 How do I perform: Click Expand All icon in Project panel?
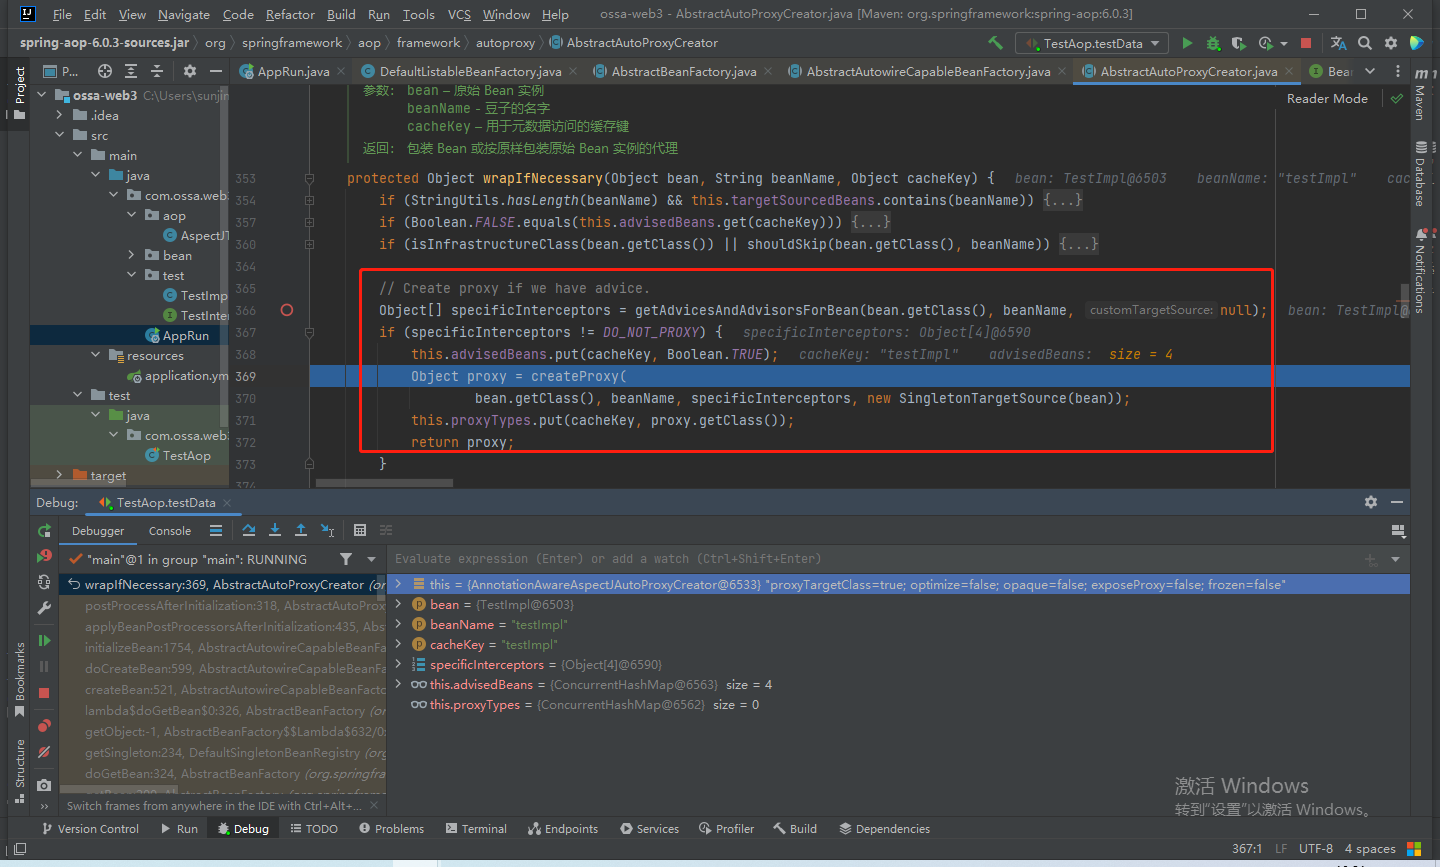point(131,71)
